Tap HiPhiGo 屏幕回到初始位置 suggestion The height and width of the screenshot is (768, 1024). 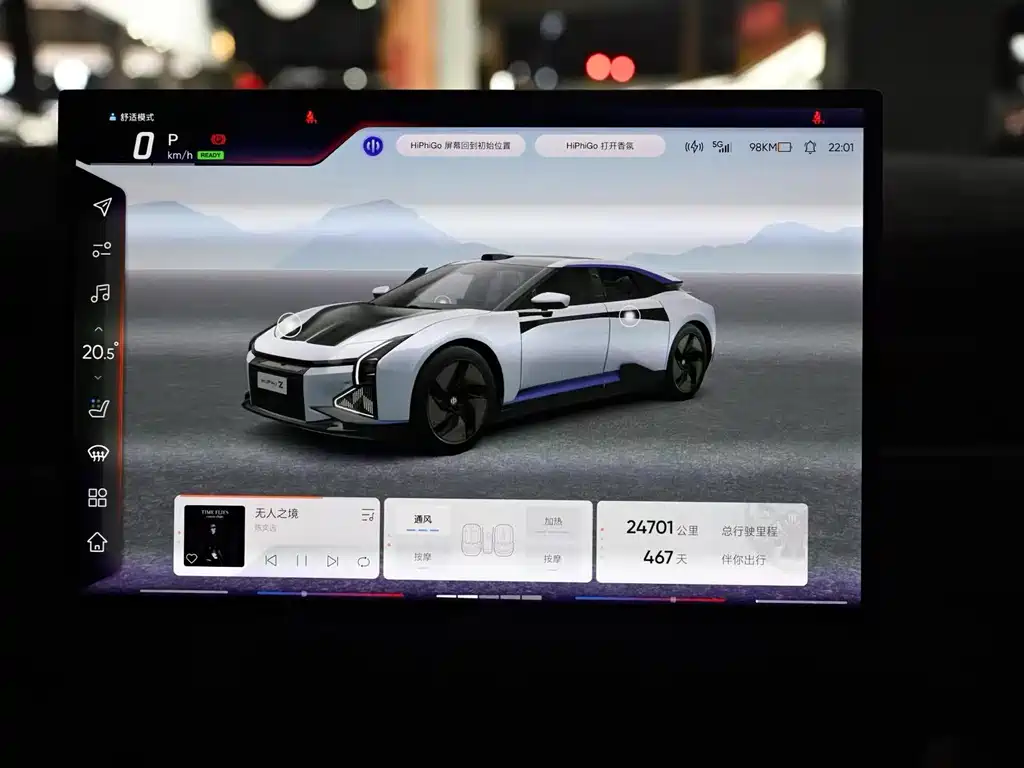tap(460, 146)
